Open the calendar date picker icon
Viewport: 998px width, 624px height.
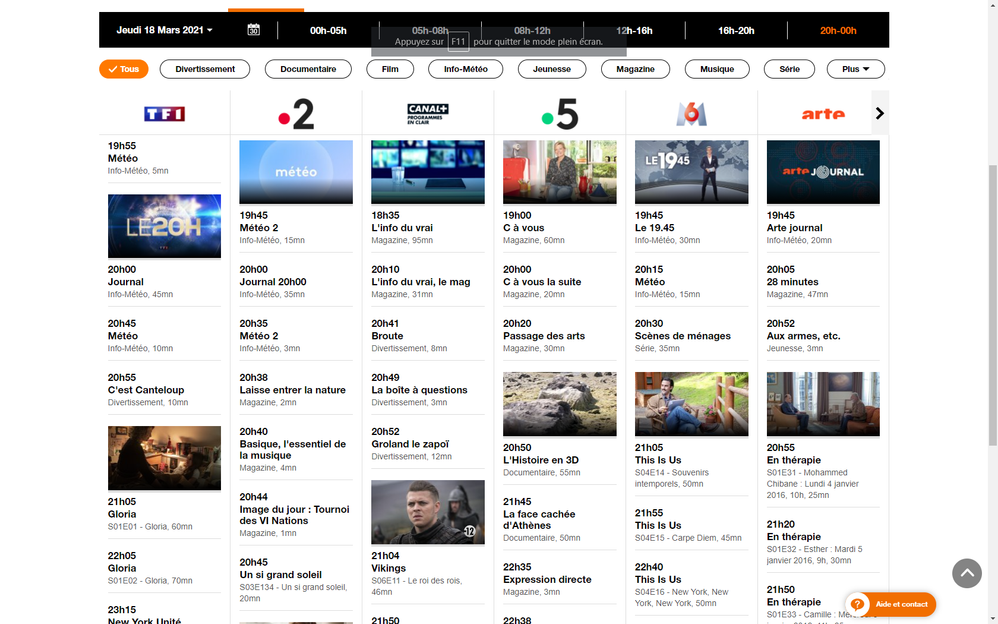[x=253, y=30]
